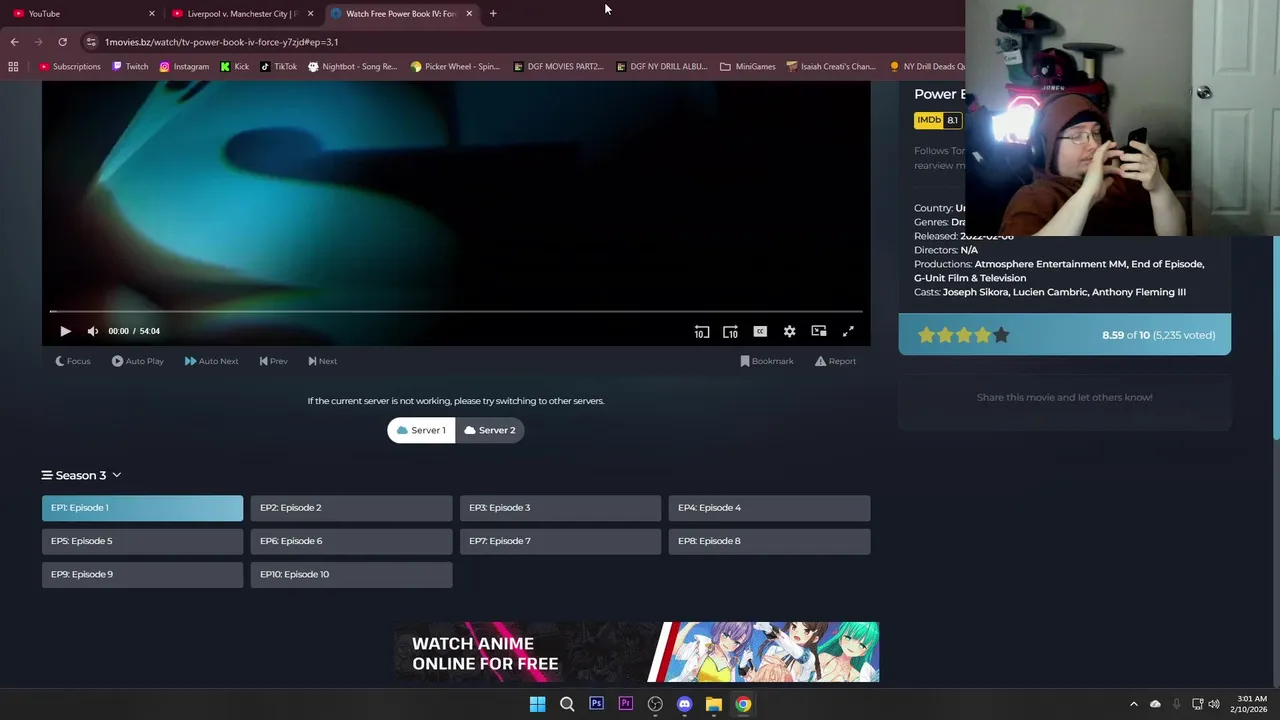Report a problem with this video
Viewport: 1280px width, 720px height.
click(835, 361)
